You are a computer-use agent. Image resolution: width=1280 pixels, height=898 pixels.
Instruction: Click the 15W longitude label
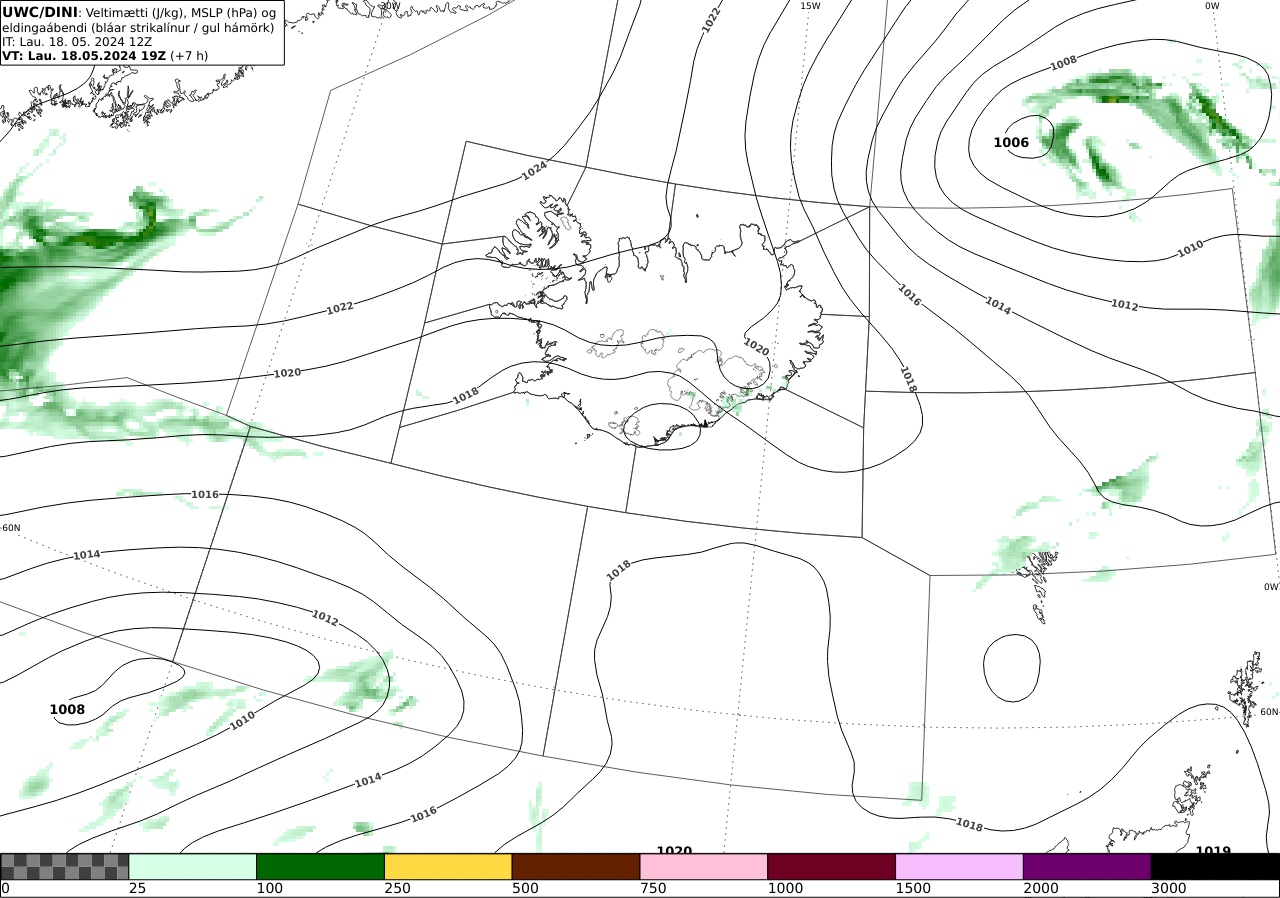click(810, 6)
